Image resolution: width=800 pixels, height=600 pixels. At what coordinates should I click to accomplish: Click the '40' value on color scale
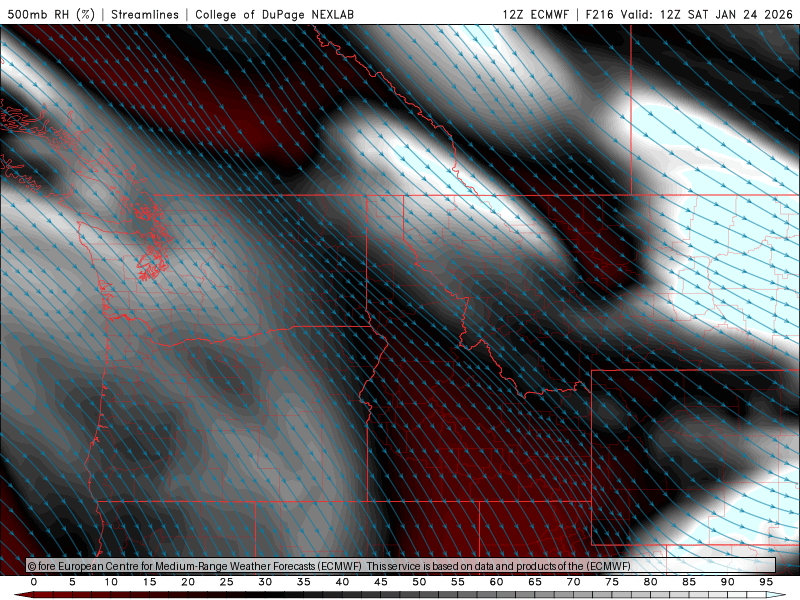pos(342,582)
